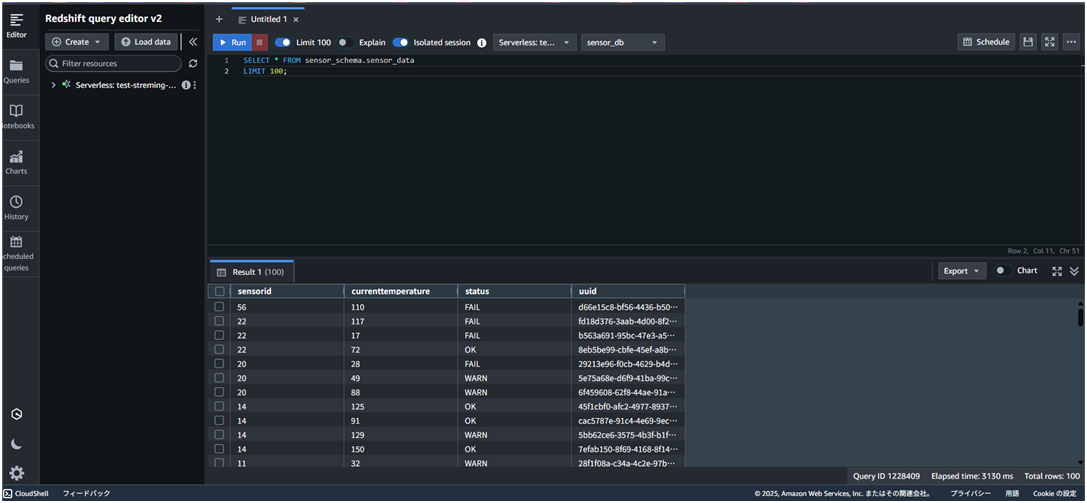Expand the results panel to full screen
The height and width of the screenshot is (503, 1087).
1057,271
